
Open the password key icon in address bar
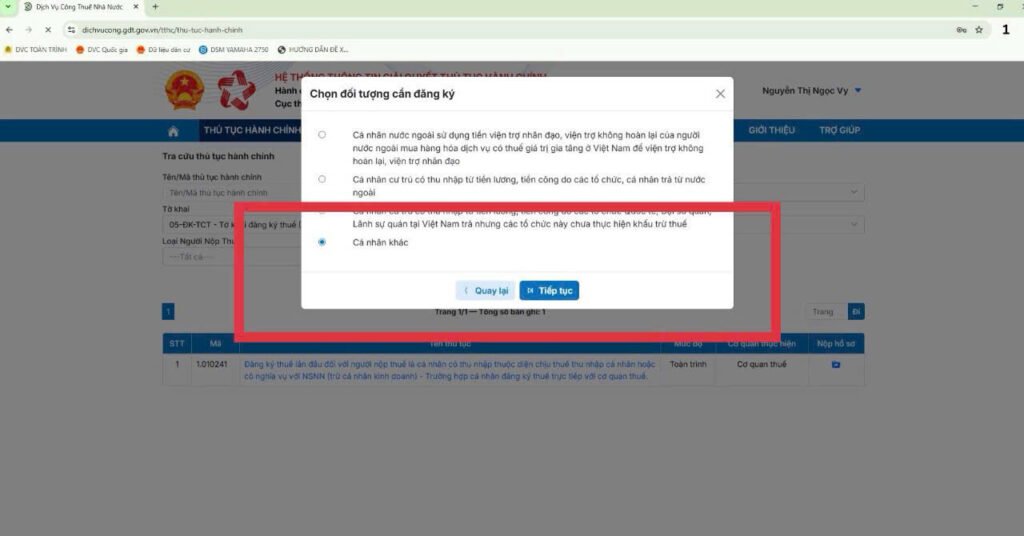[961, 30]
